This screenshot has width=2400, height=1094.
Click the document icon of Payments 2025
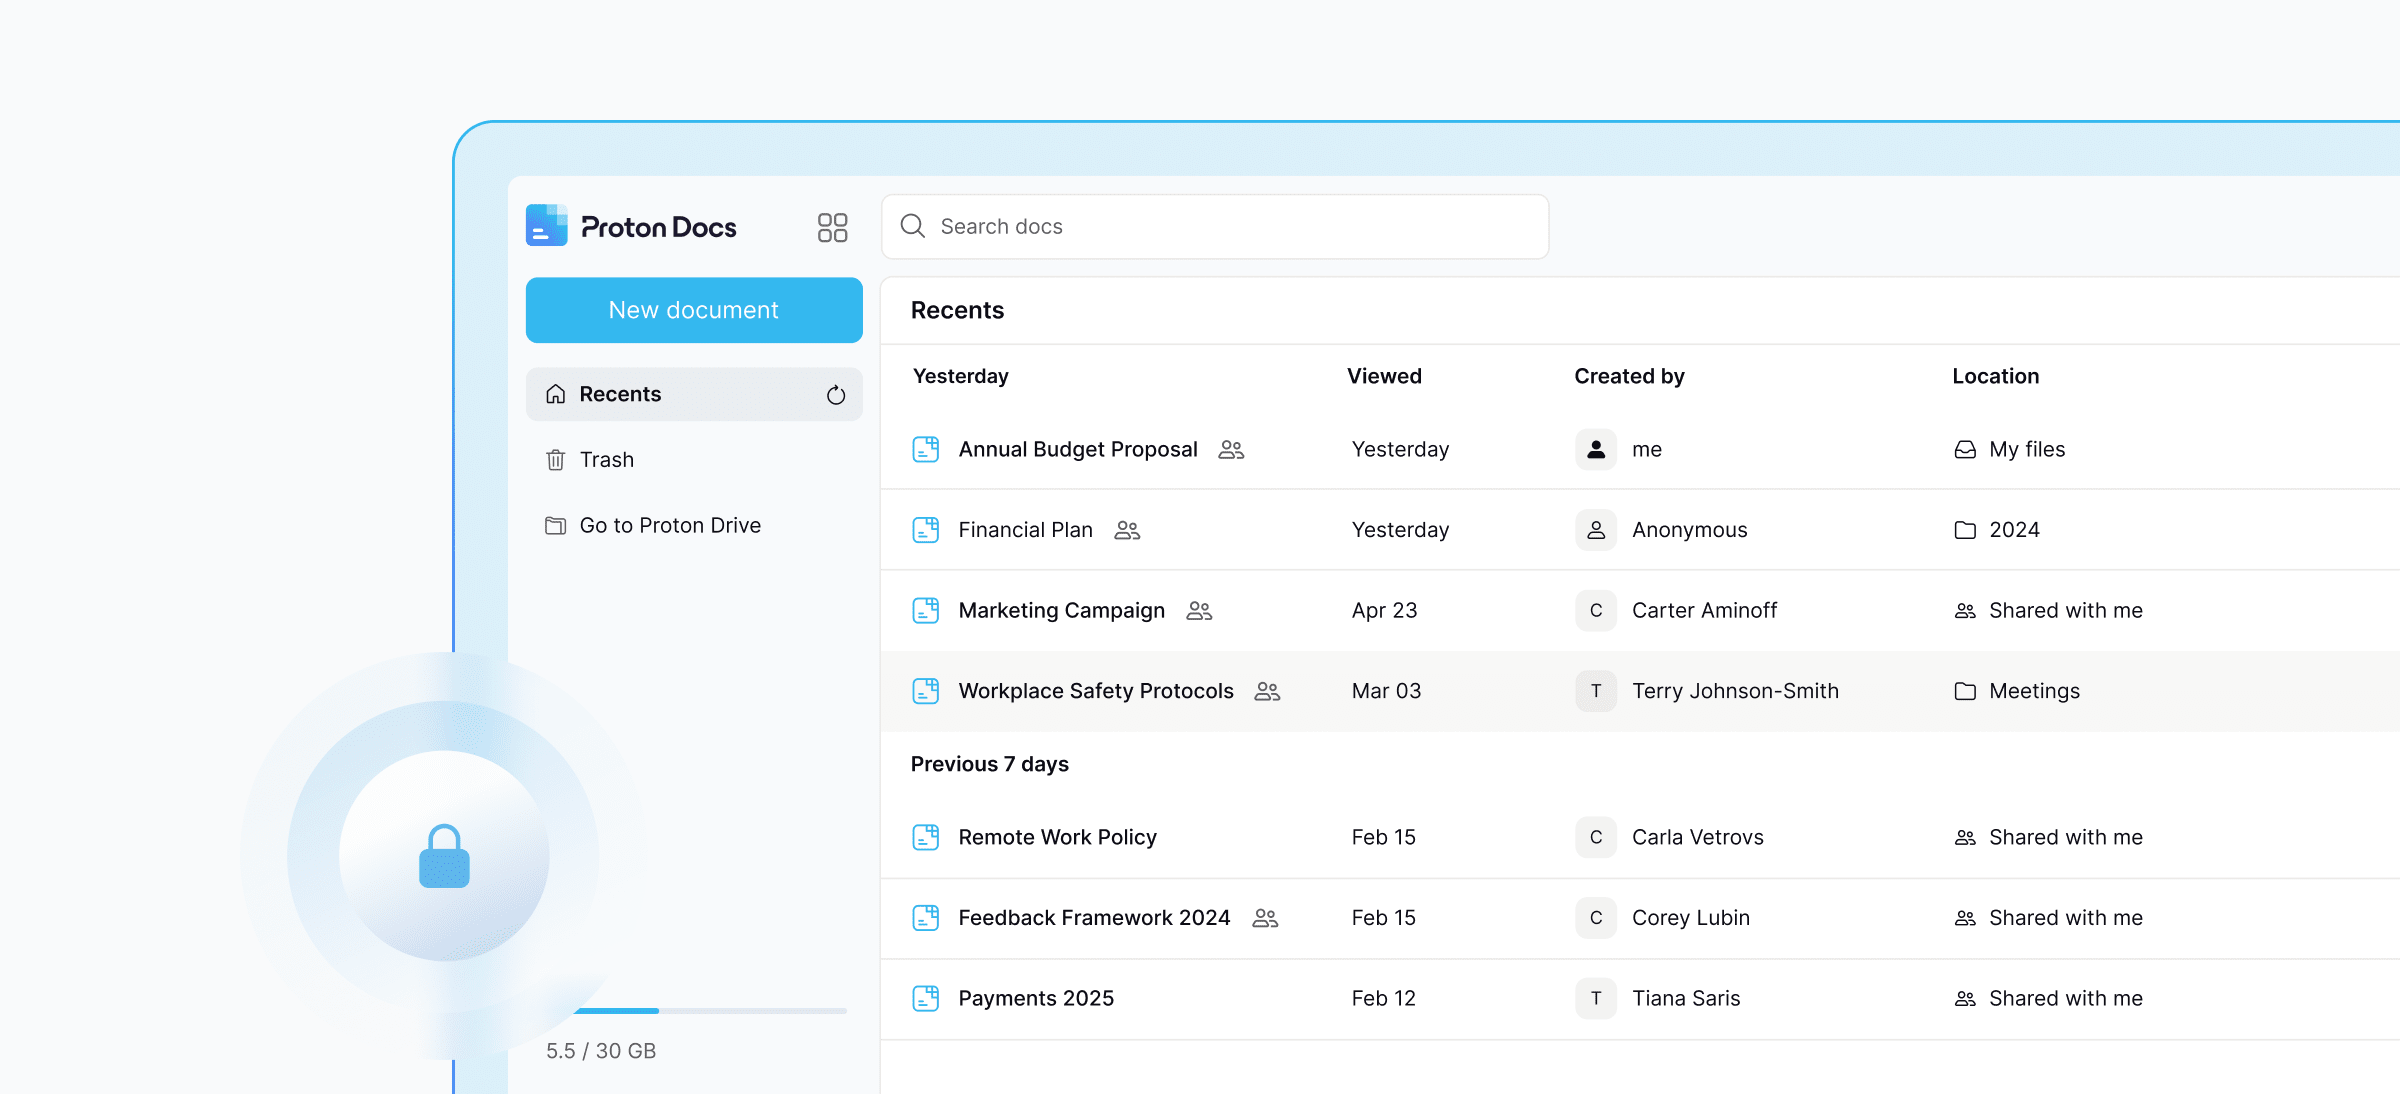click(926, 998)
